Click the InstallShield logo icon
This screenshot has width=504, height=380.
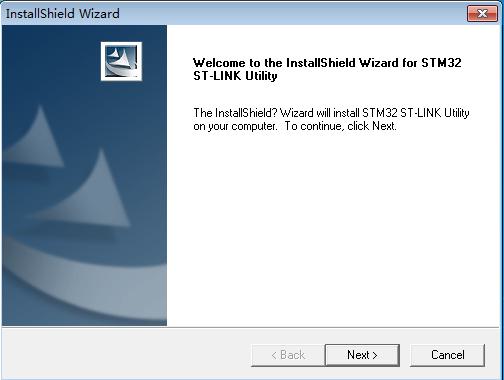tap(121, 61)
